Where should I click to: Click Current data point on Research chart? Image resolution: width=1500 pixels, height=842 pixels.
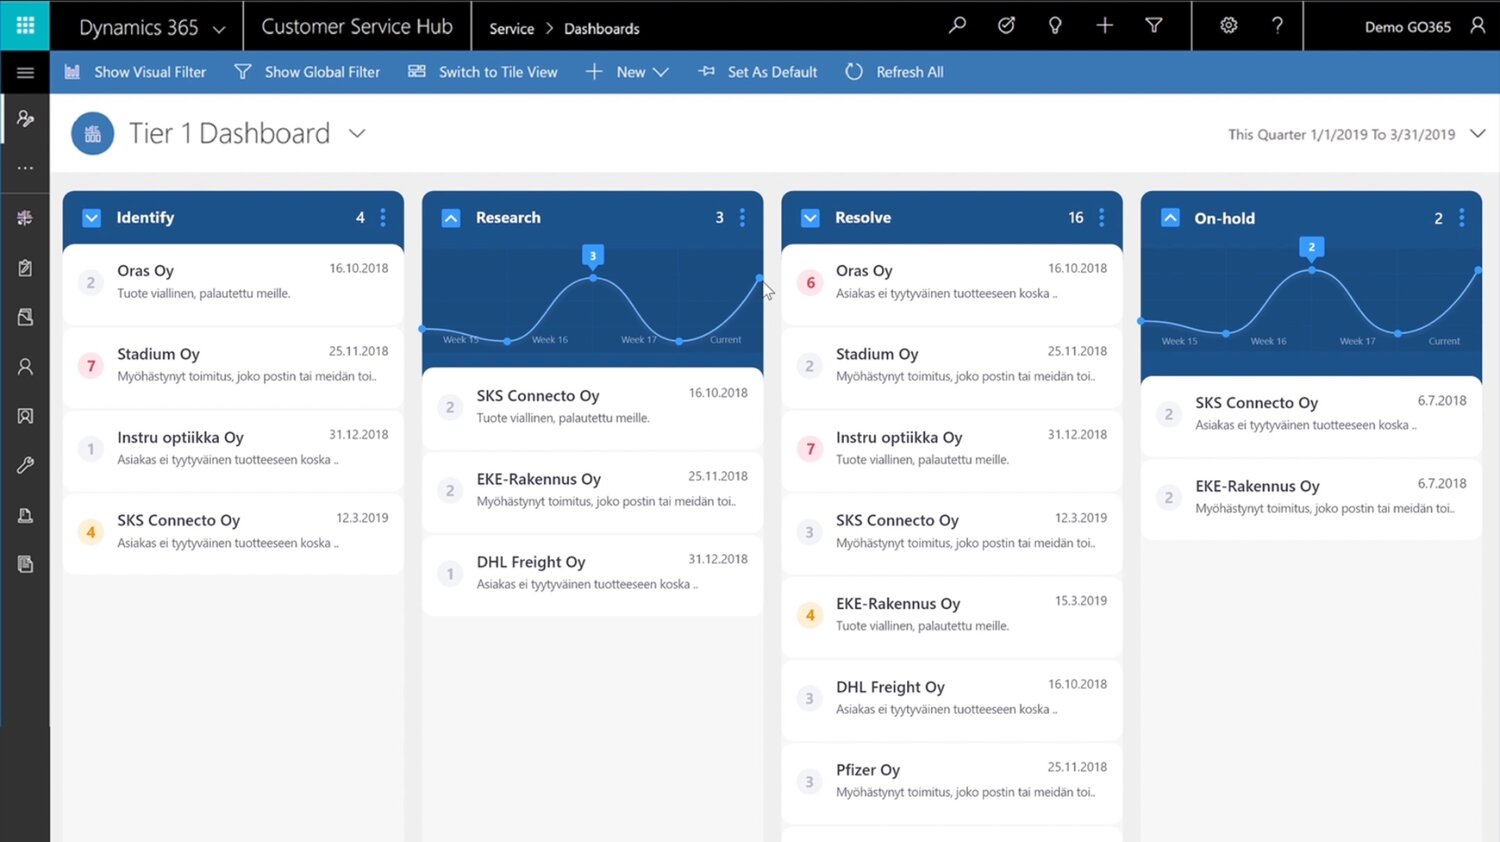pos(760,278)
